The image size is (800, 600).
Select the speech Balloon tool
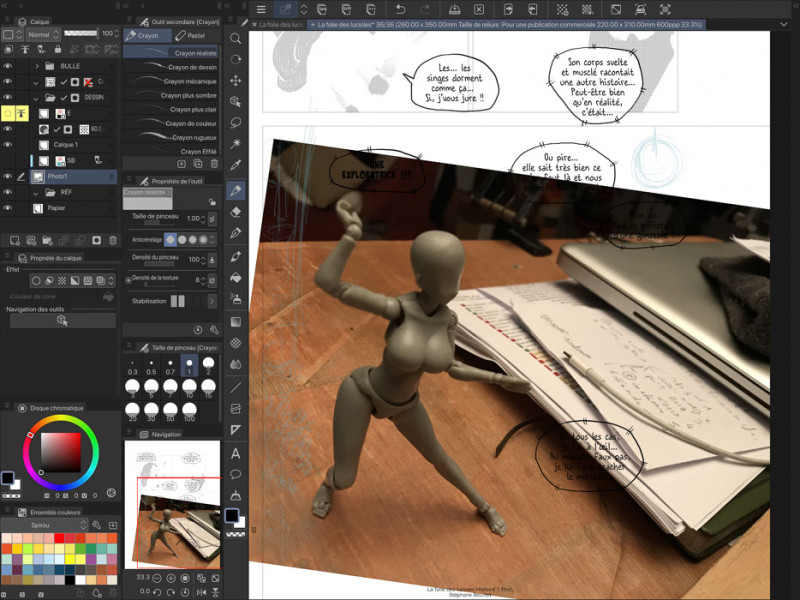coord(236,474)
